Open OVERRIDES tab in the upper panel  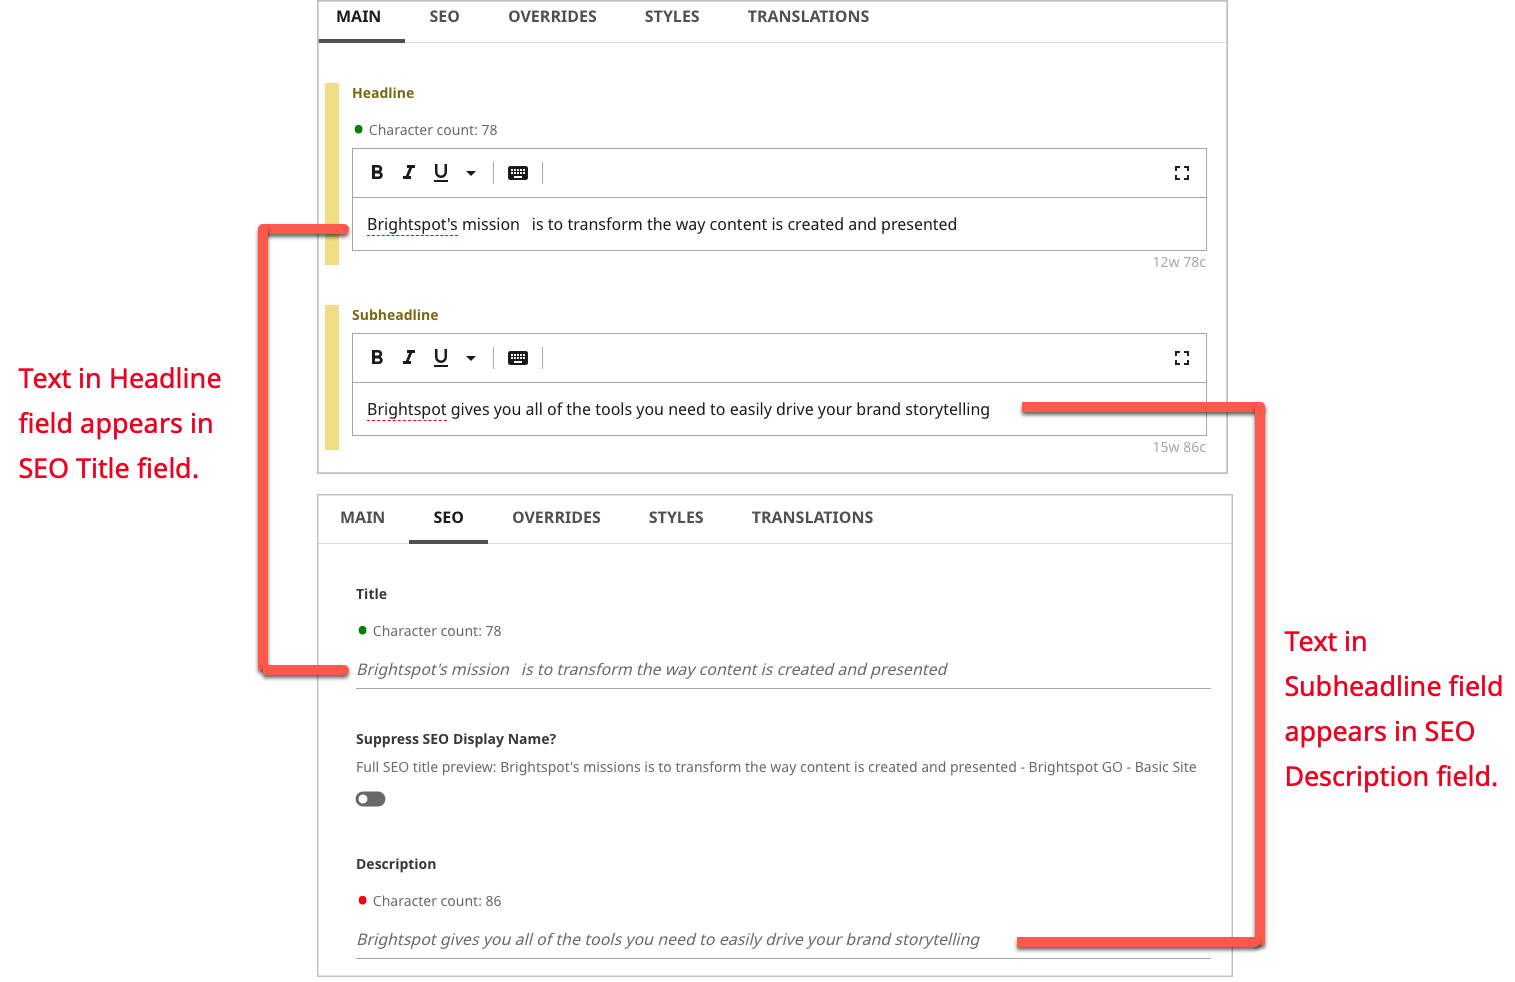[x=553, y=17]
